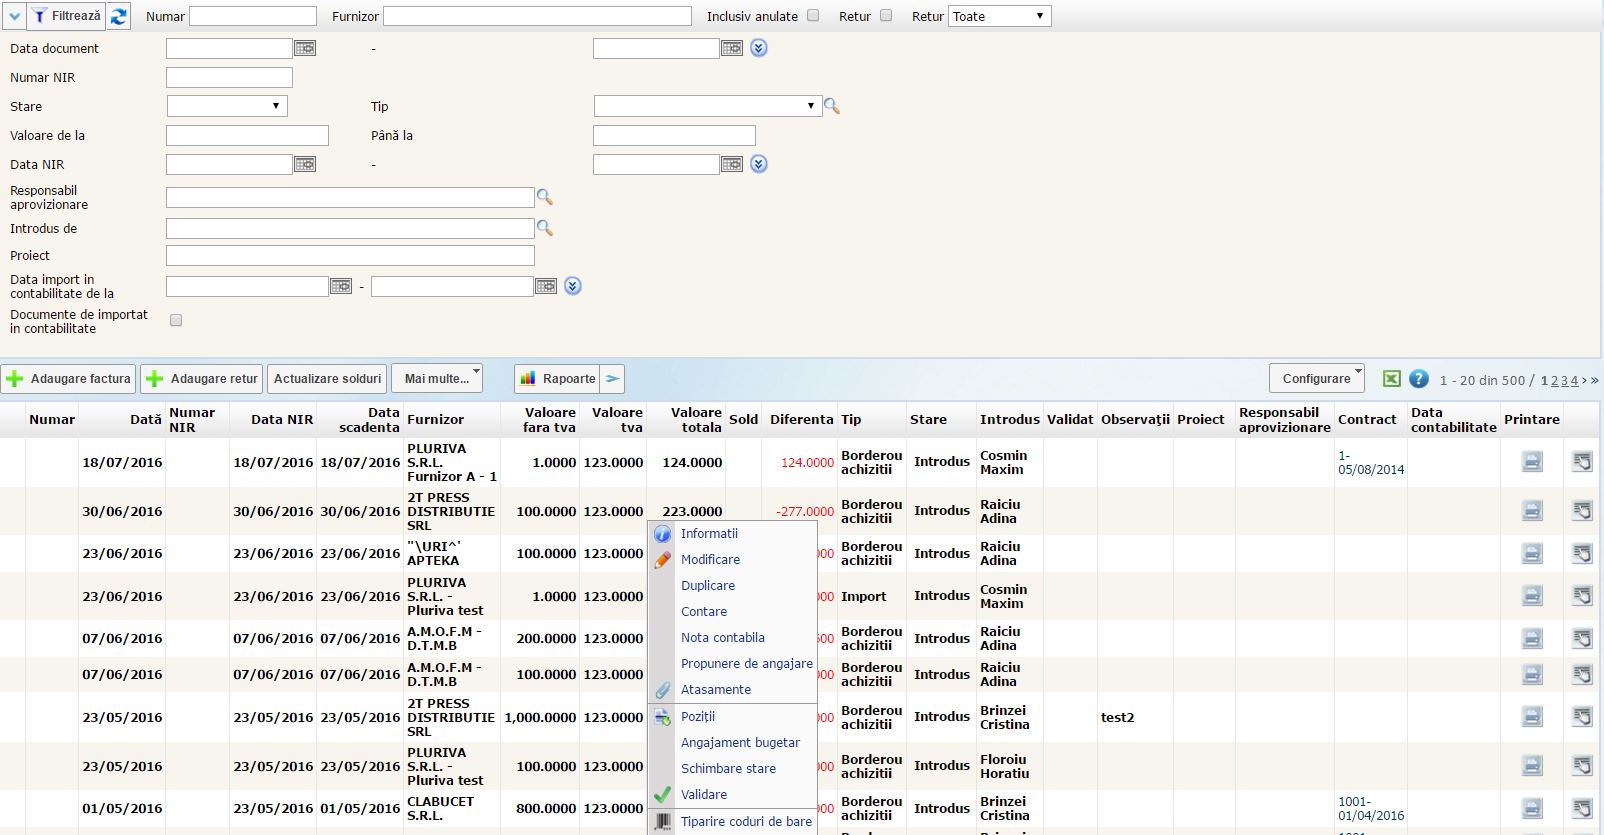
Task: Click blue double-arrow icon beside Data NIR range
Action: click(759, 164)
